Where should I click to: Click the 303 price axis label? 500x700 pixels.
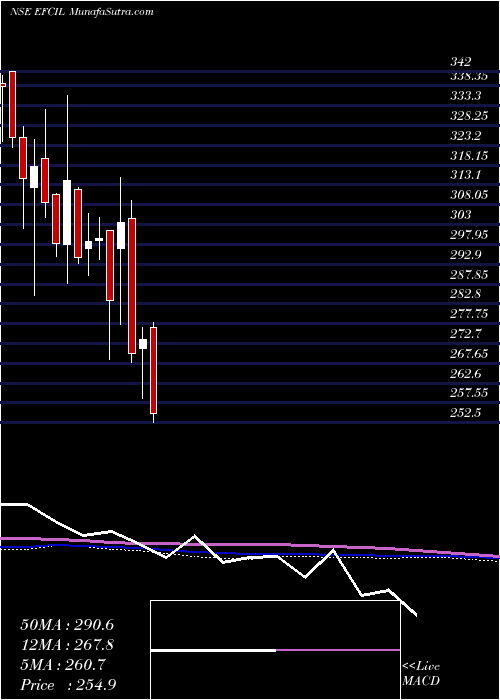point(462,215)
